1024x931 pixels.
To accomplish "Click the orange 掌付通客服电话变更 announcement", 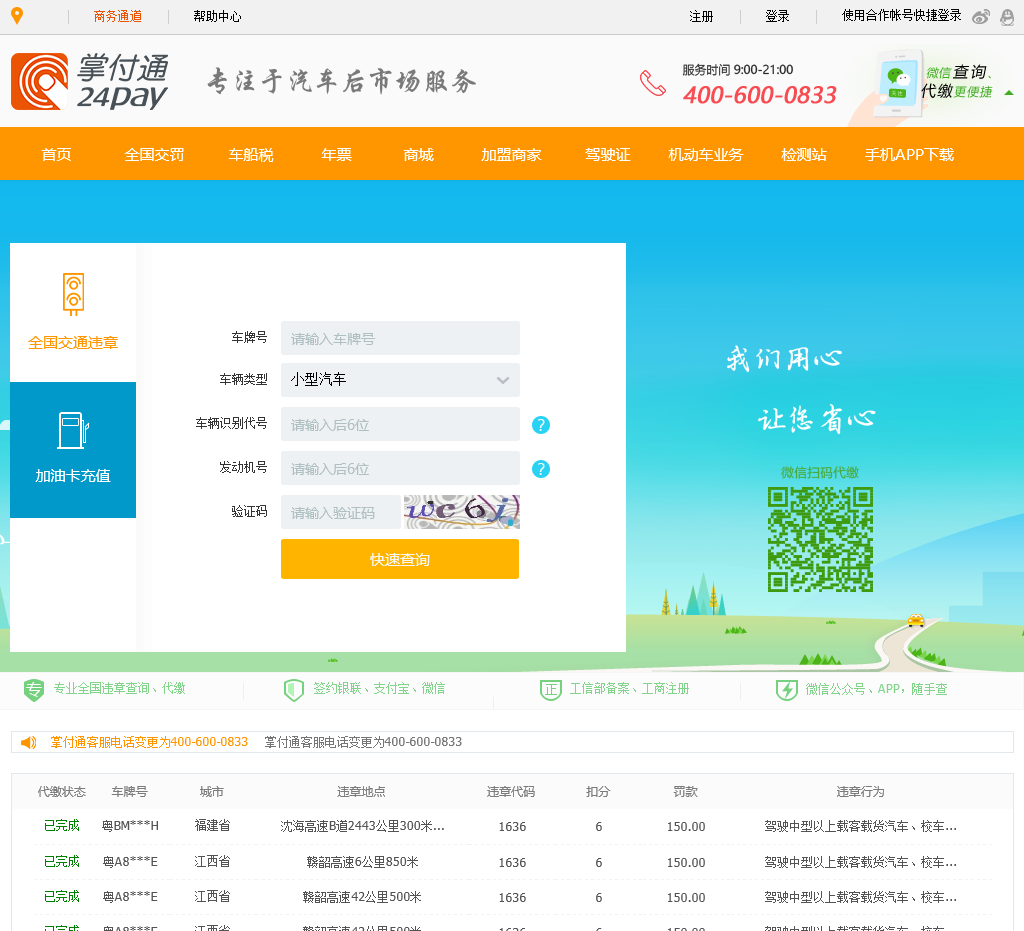I will 149,742.
